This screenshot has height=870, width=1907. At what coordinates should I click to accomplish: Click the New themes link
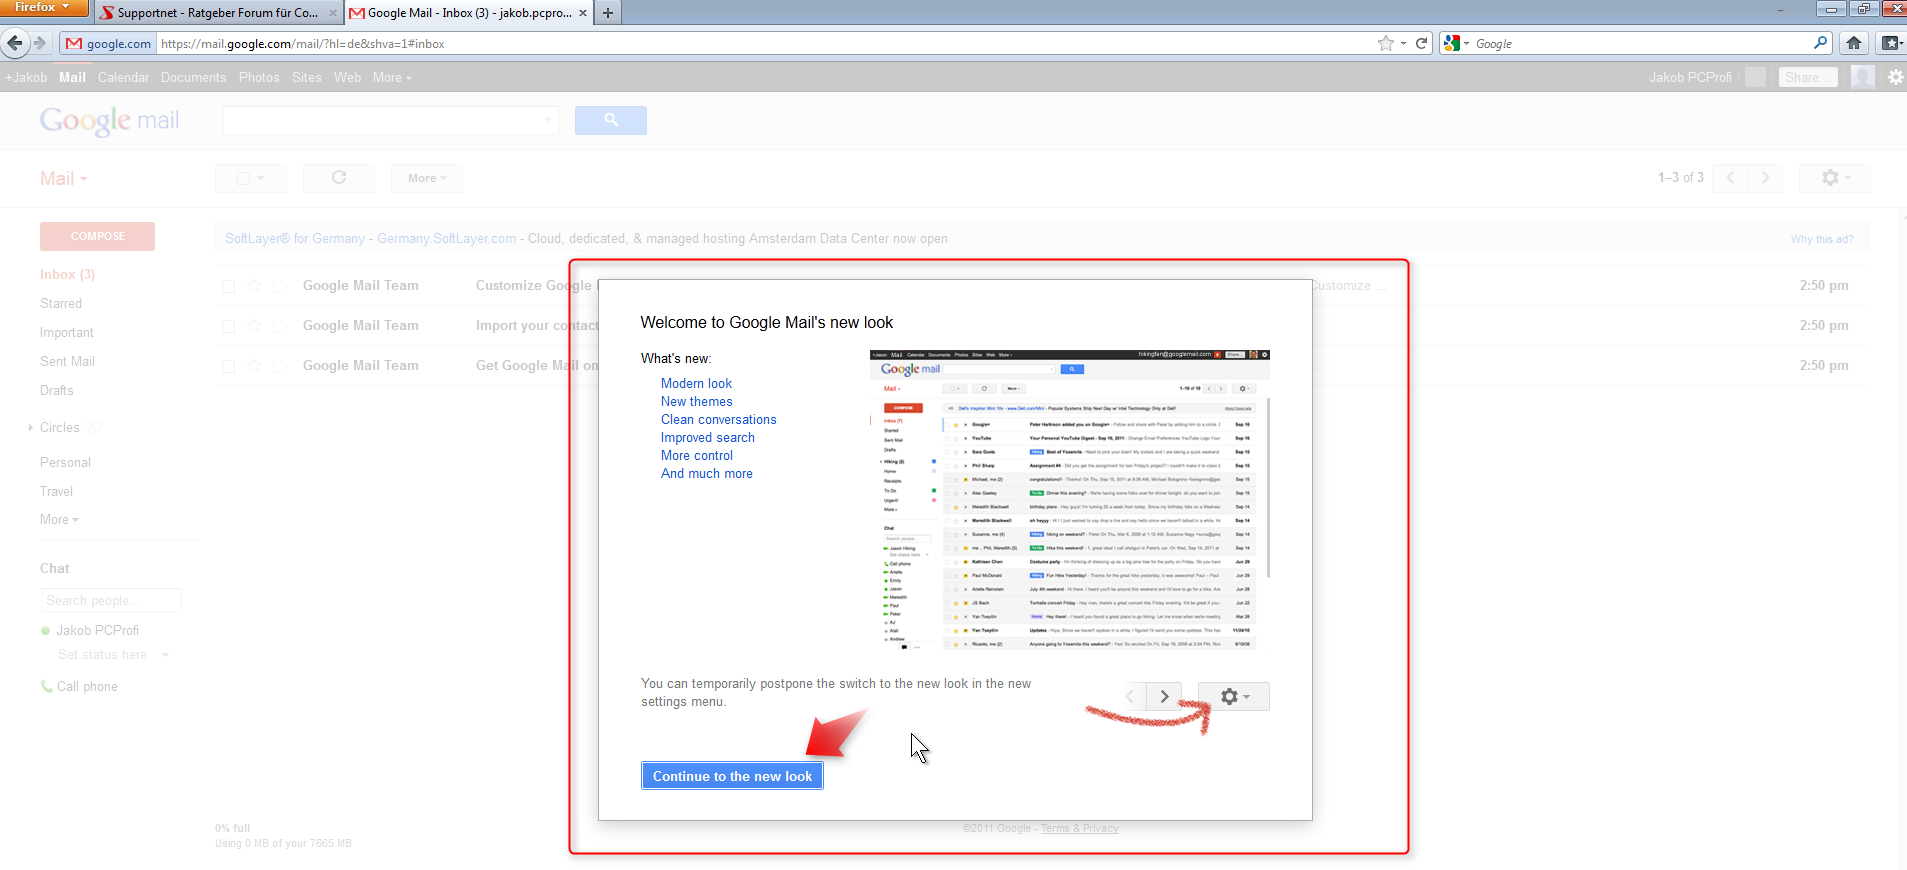pos(696,401)
